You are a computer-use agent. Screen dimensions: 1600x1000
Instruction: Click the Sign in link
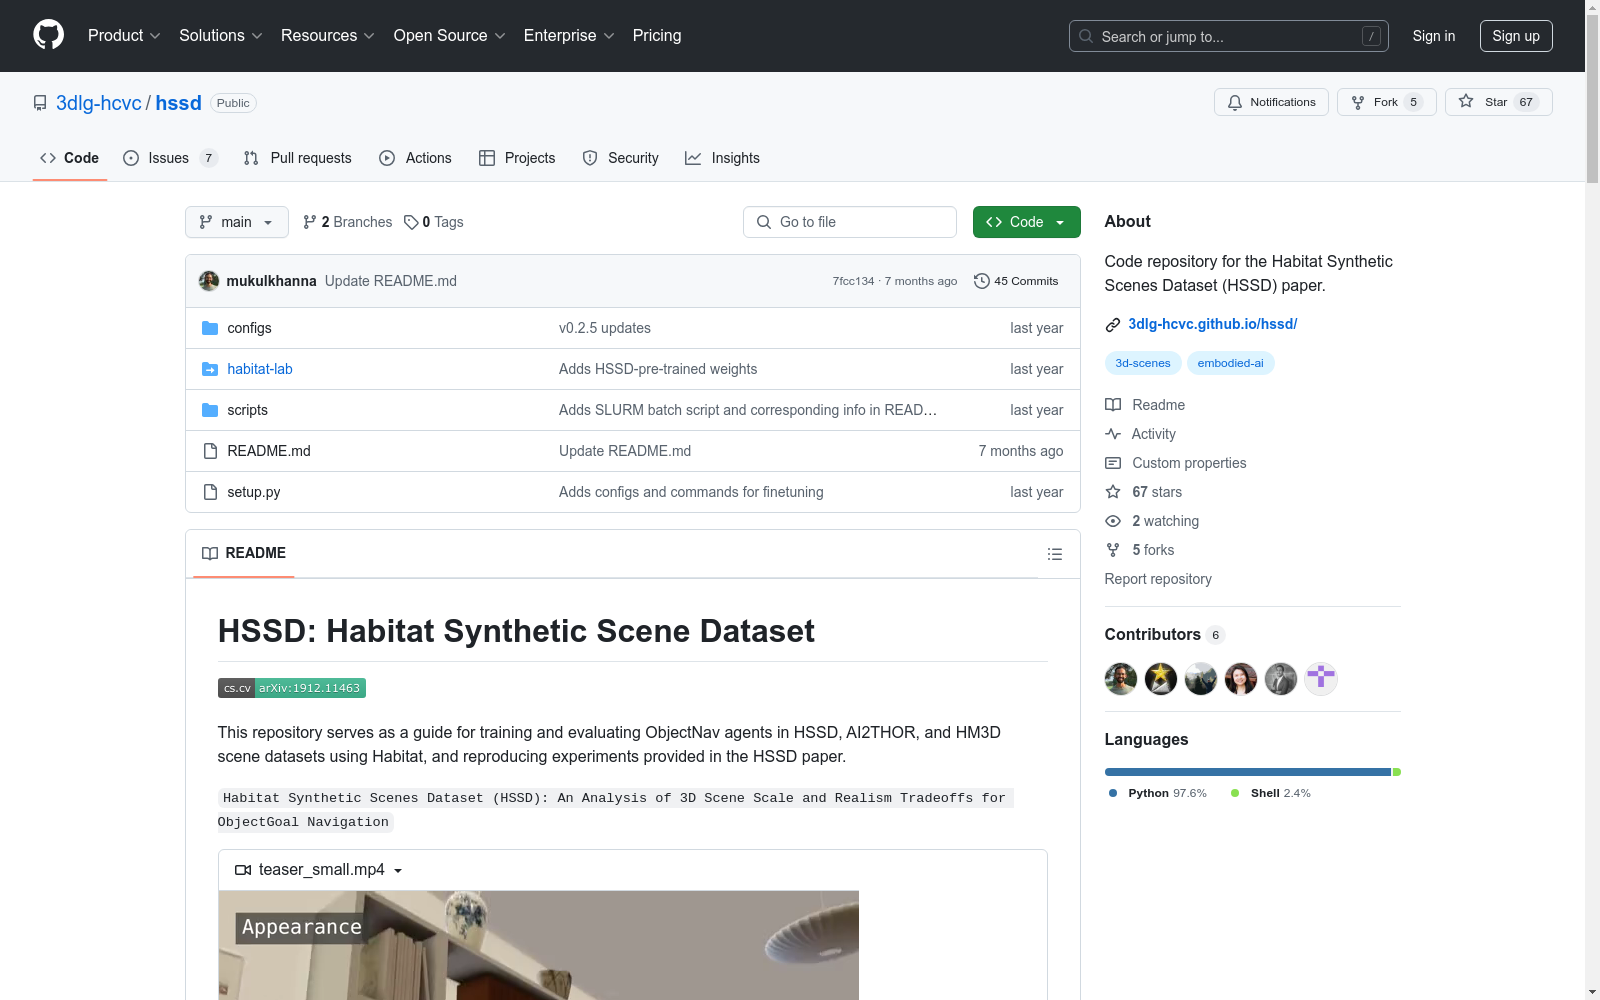(1434, 36)
